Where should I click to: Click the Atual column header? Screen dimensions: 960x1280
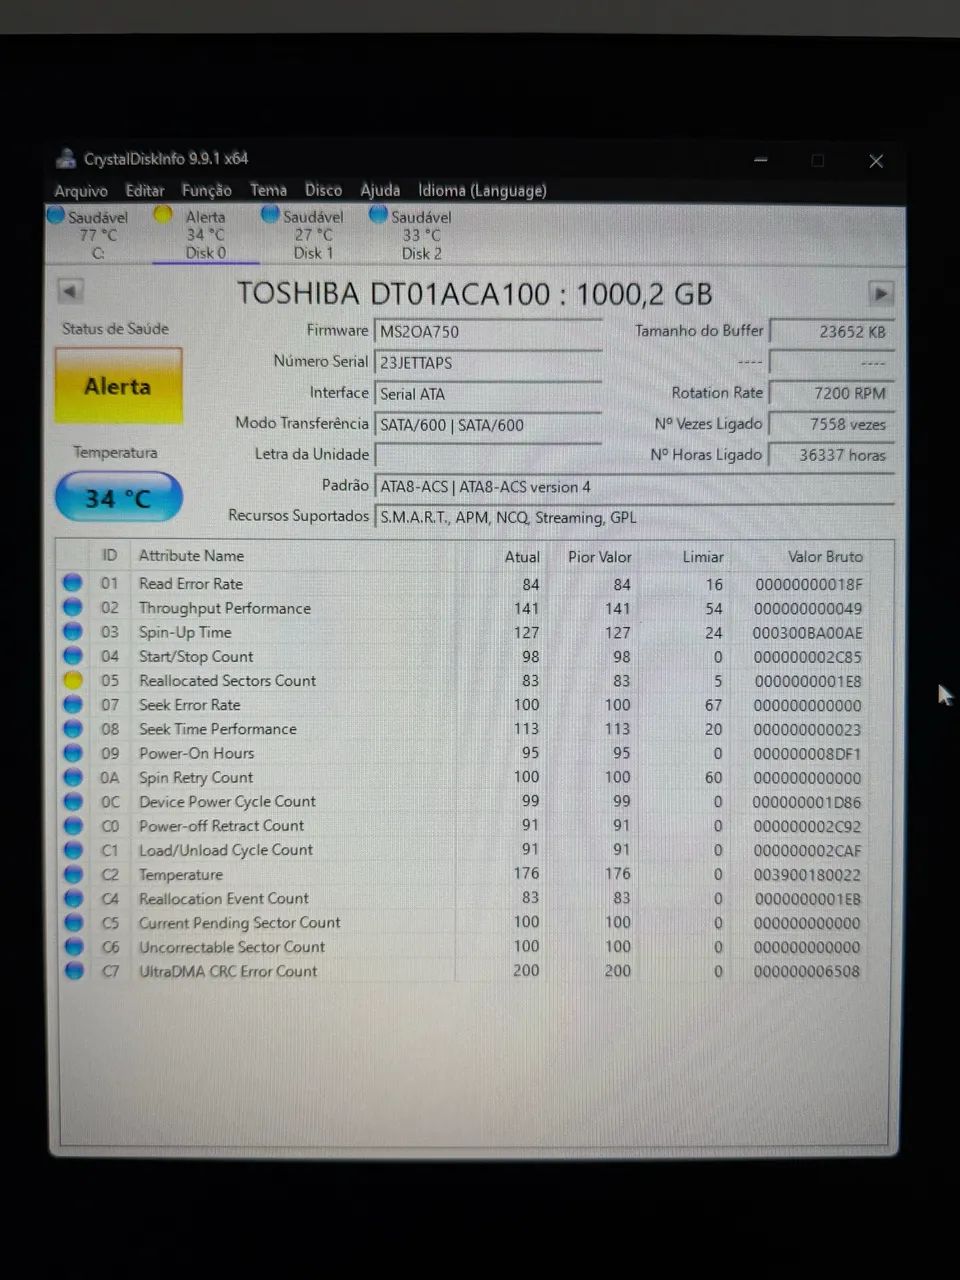521,557
